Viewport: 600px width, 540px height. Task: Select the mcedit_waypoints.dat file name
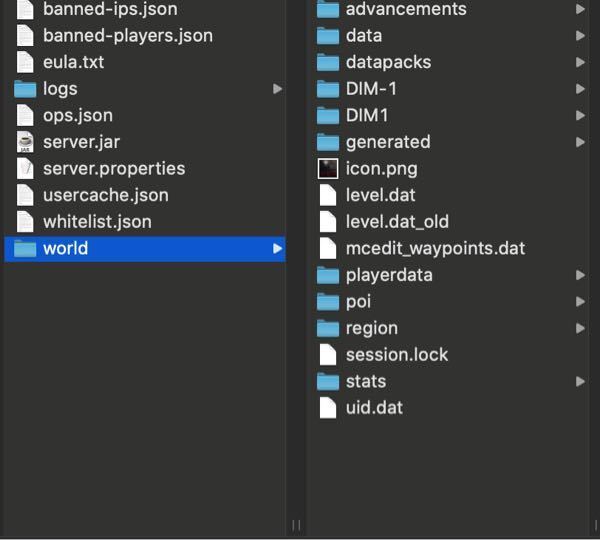(435, 249)
